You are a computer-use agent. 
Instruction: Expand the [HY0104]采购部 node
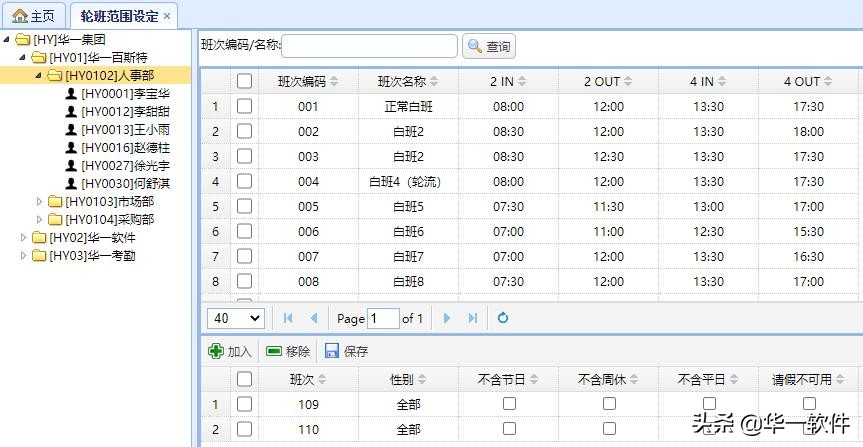39,219
